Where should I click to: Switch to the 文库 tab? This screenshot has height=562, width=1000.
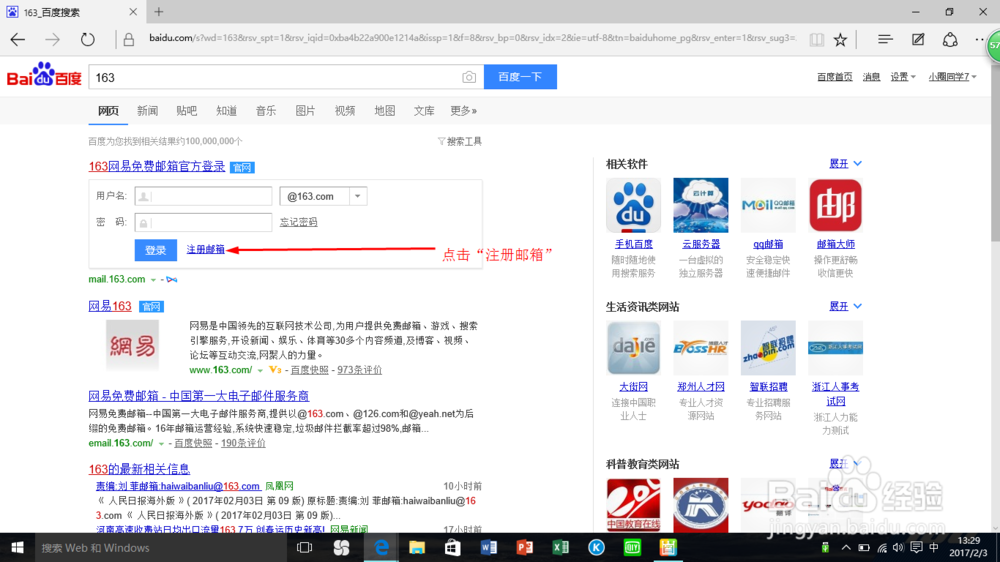pos(424,111)
